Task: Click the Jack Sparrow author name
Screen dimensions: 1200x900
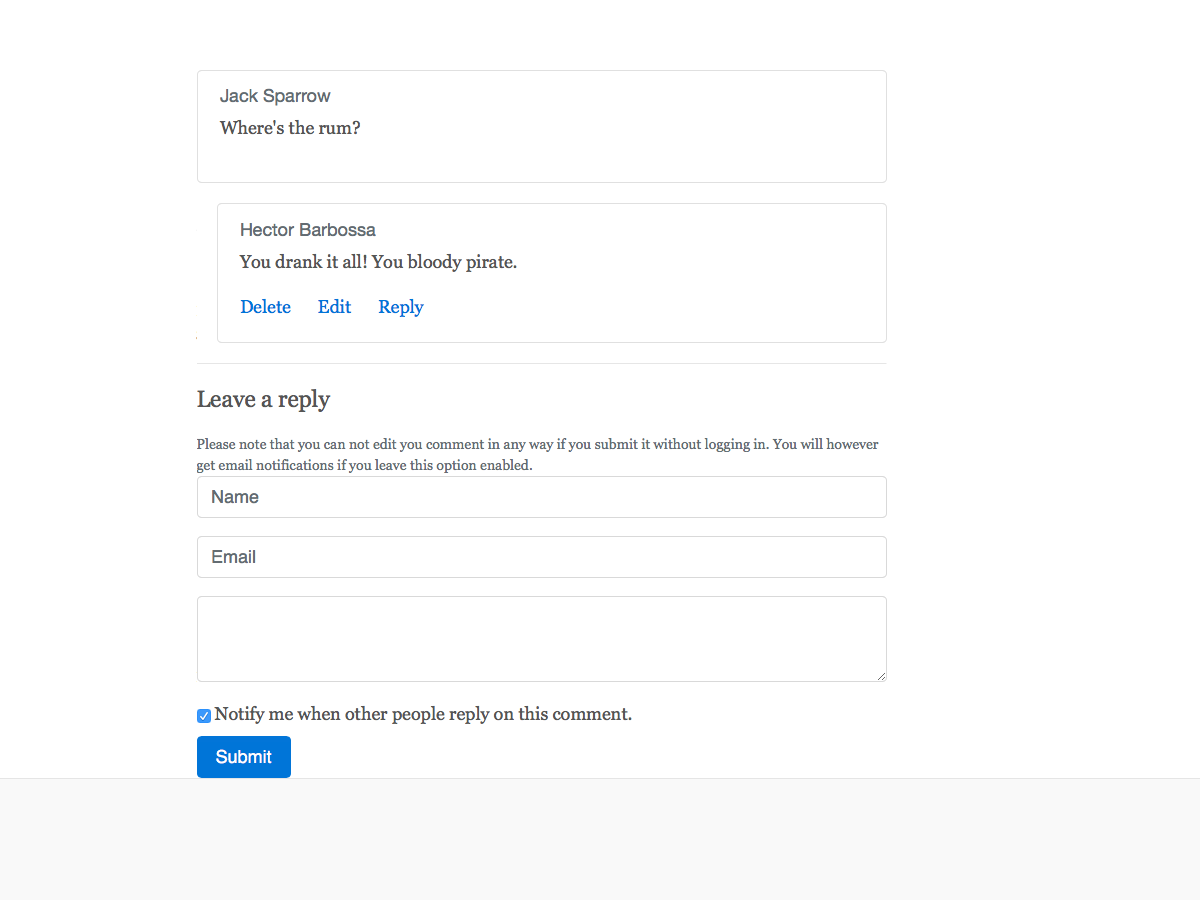Action: 275,96
